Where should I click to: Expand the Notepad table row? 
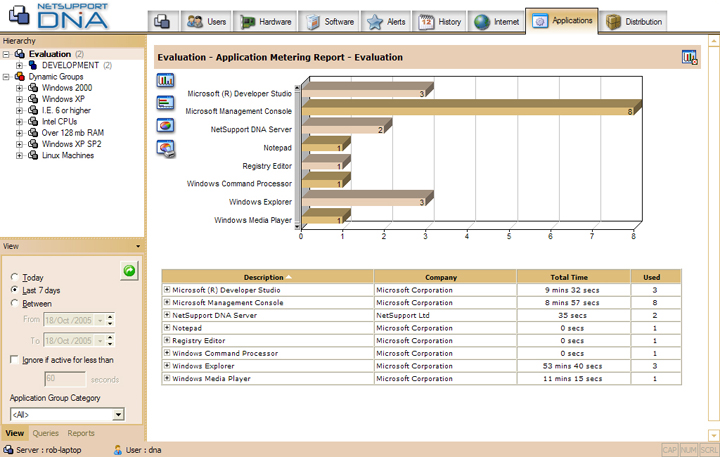pos(167,327)
